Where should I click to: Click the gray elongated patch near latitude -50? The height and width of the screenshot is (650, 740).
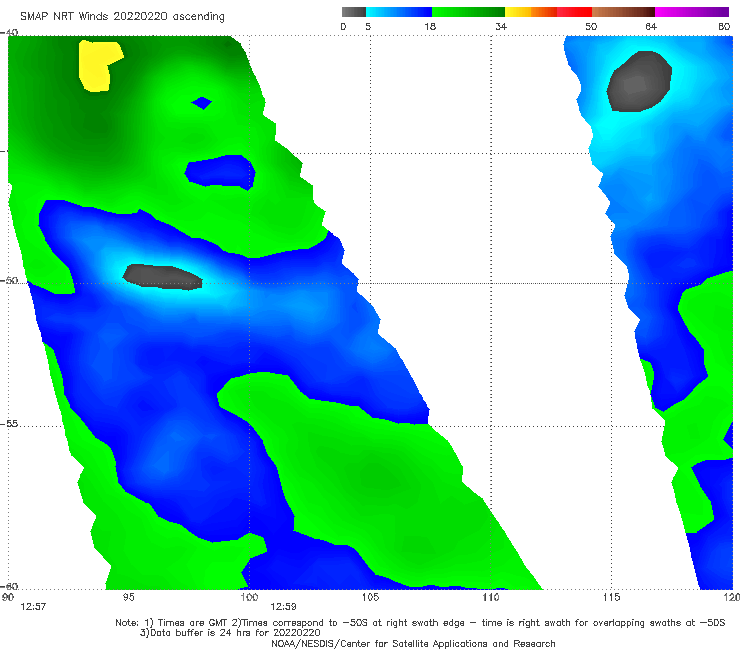click(x=162, y=276)
